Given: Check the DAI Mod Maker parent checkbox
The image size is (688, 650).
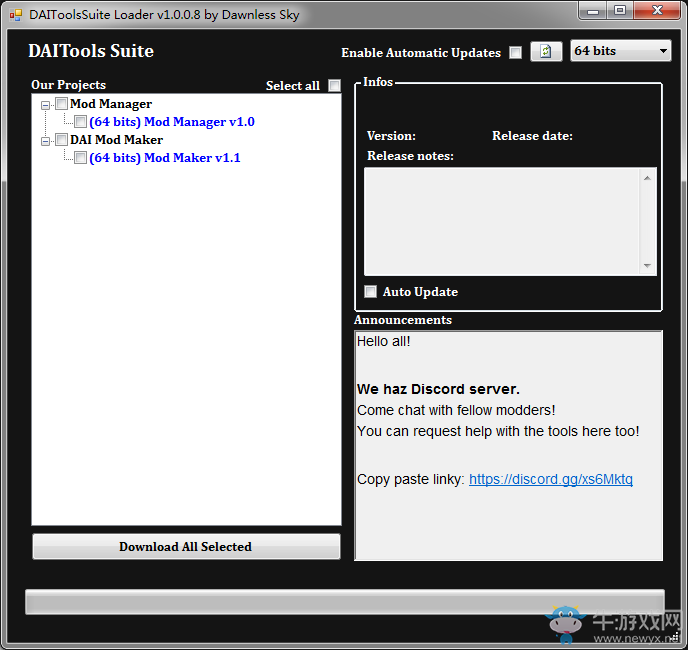Looking at the screenshot, I should tap(61, 140).
